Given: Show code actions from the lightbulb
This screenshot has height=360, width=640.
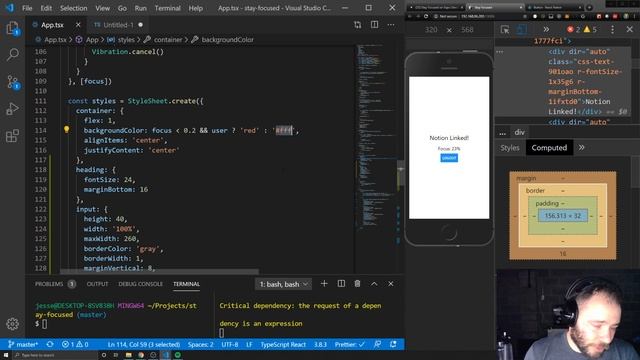Looking at the screenshot, I should point(67,130).
